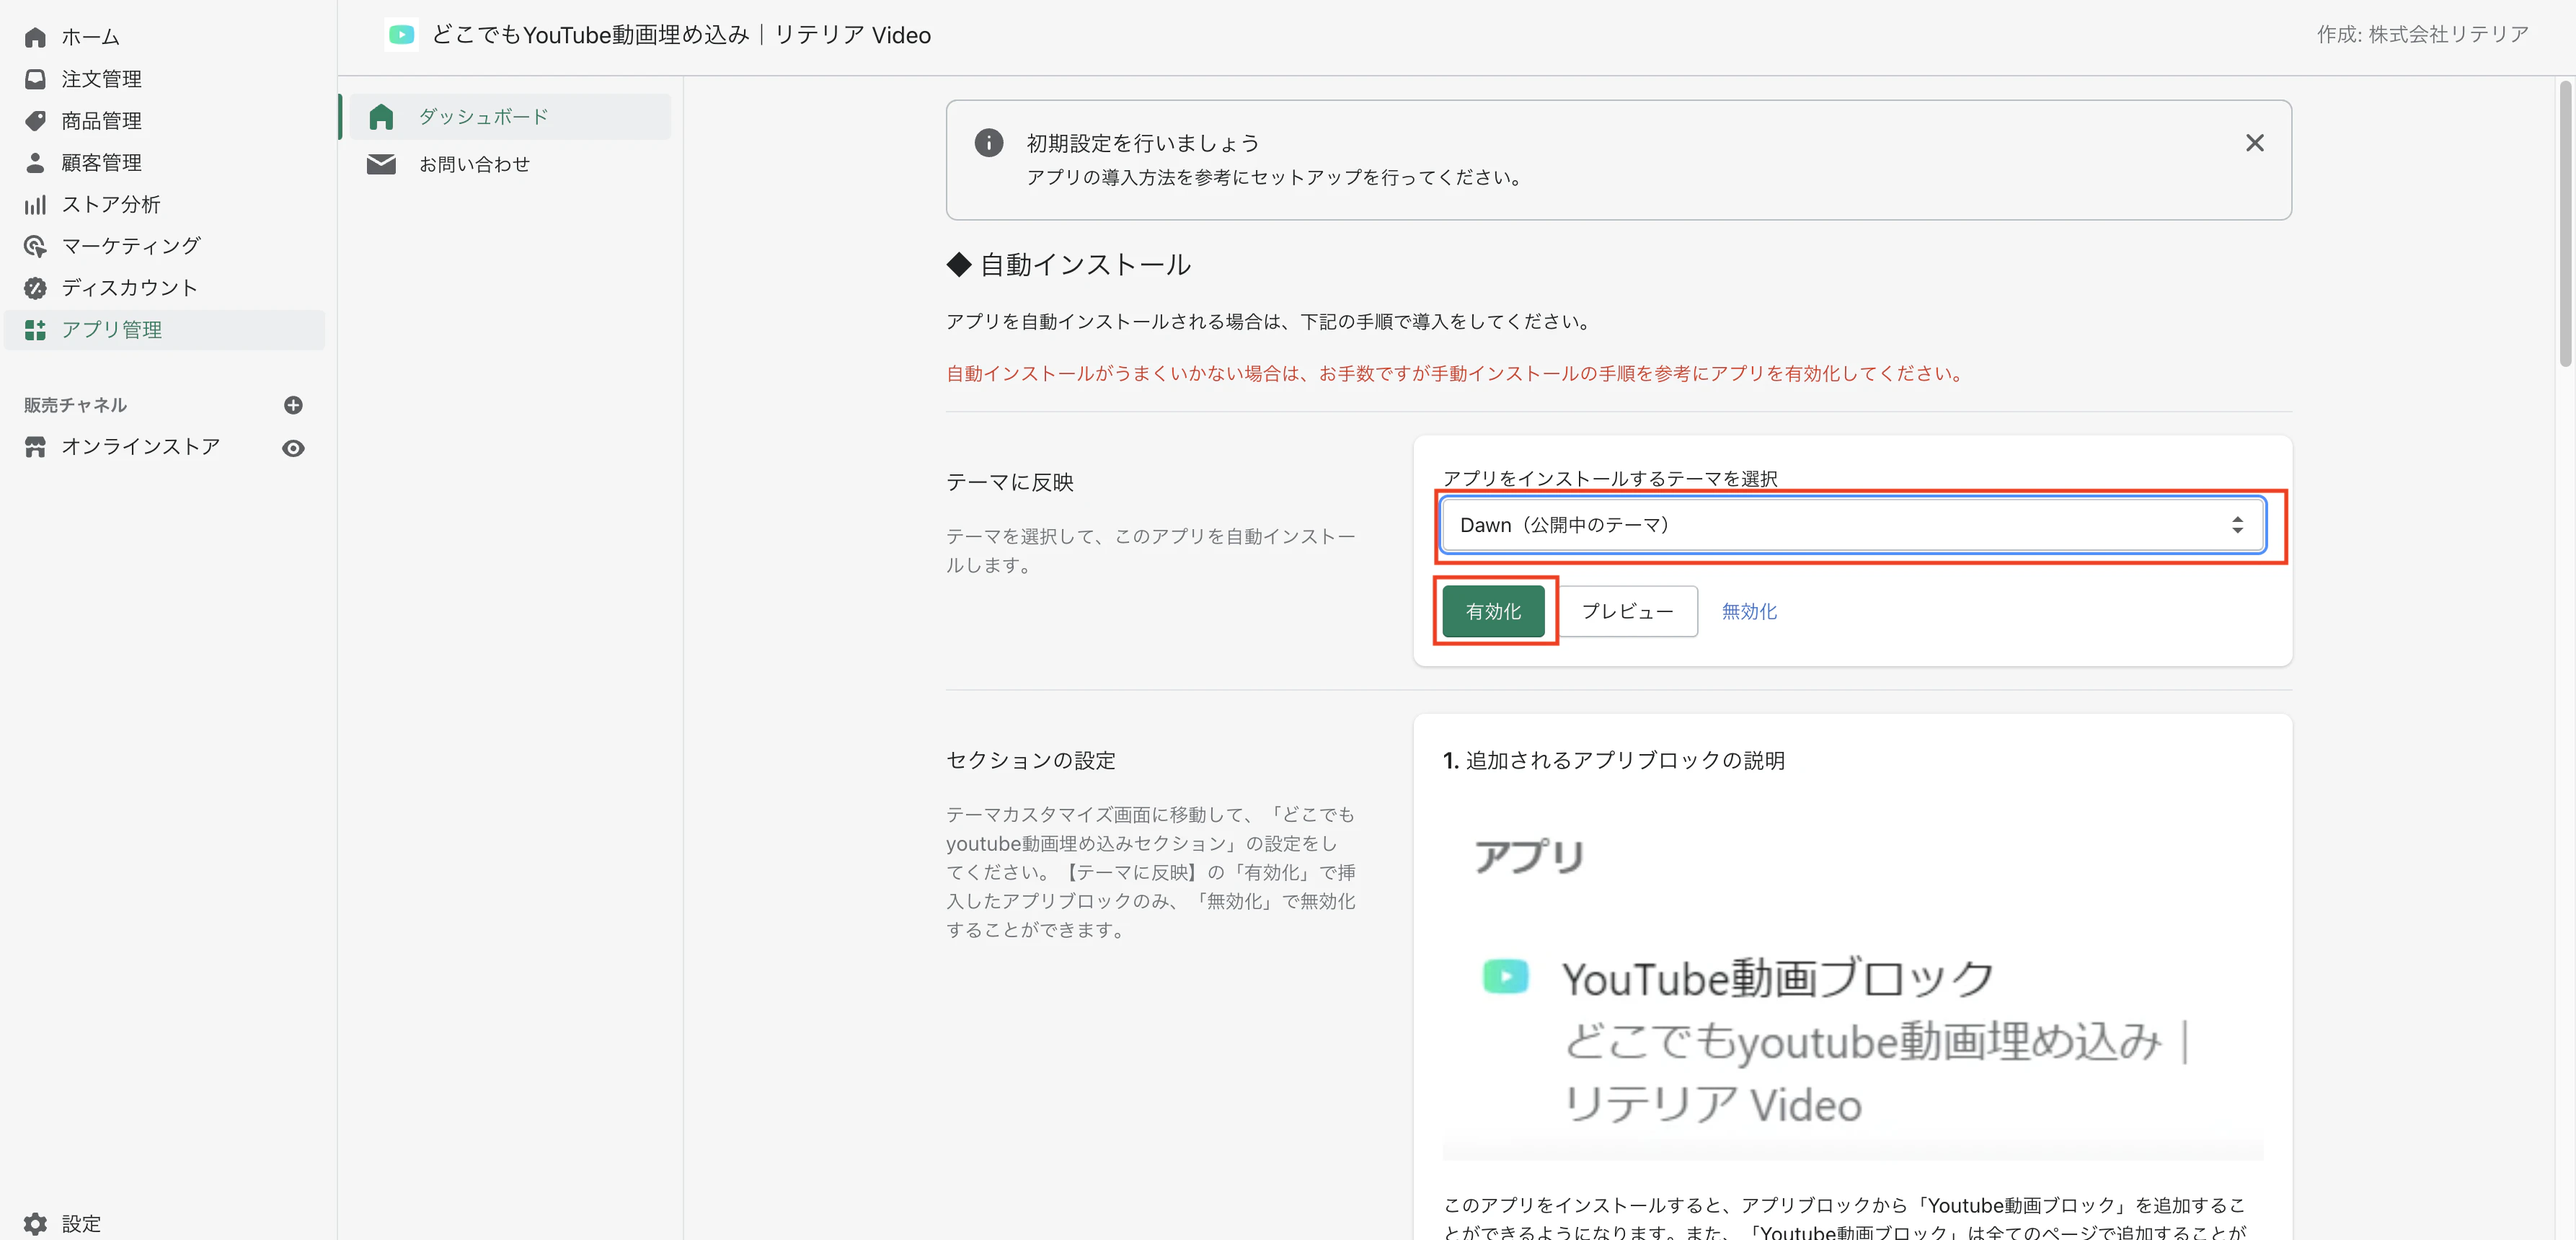
Task: Open the お問い合わせ section
Action: (475, 164)
